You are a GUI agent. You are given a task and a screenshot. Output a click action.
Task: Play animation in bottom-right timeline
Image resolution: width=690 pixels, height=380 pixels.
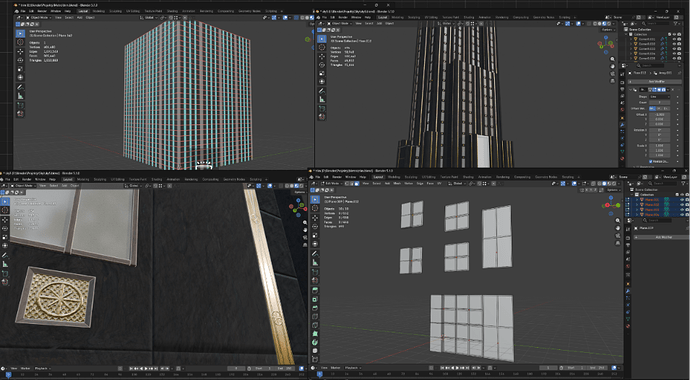coord(457,368)
